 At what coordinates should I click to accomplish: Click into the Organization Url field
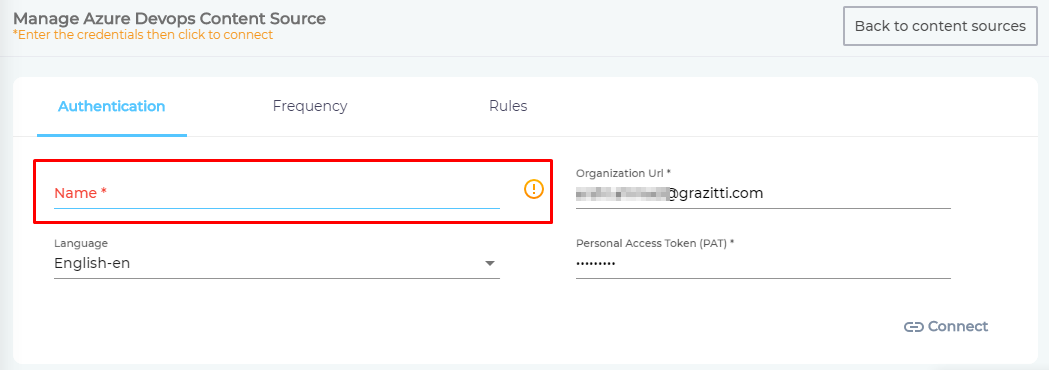[x=763, y=194]
